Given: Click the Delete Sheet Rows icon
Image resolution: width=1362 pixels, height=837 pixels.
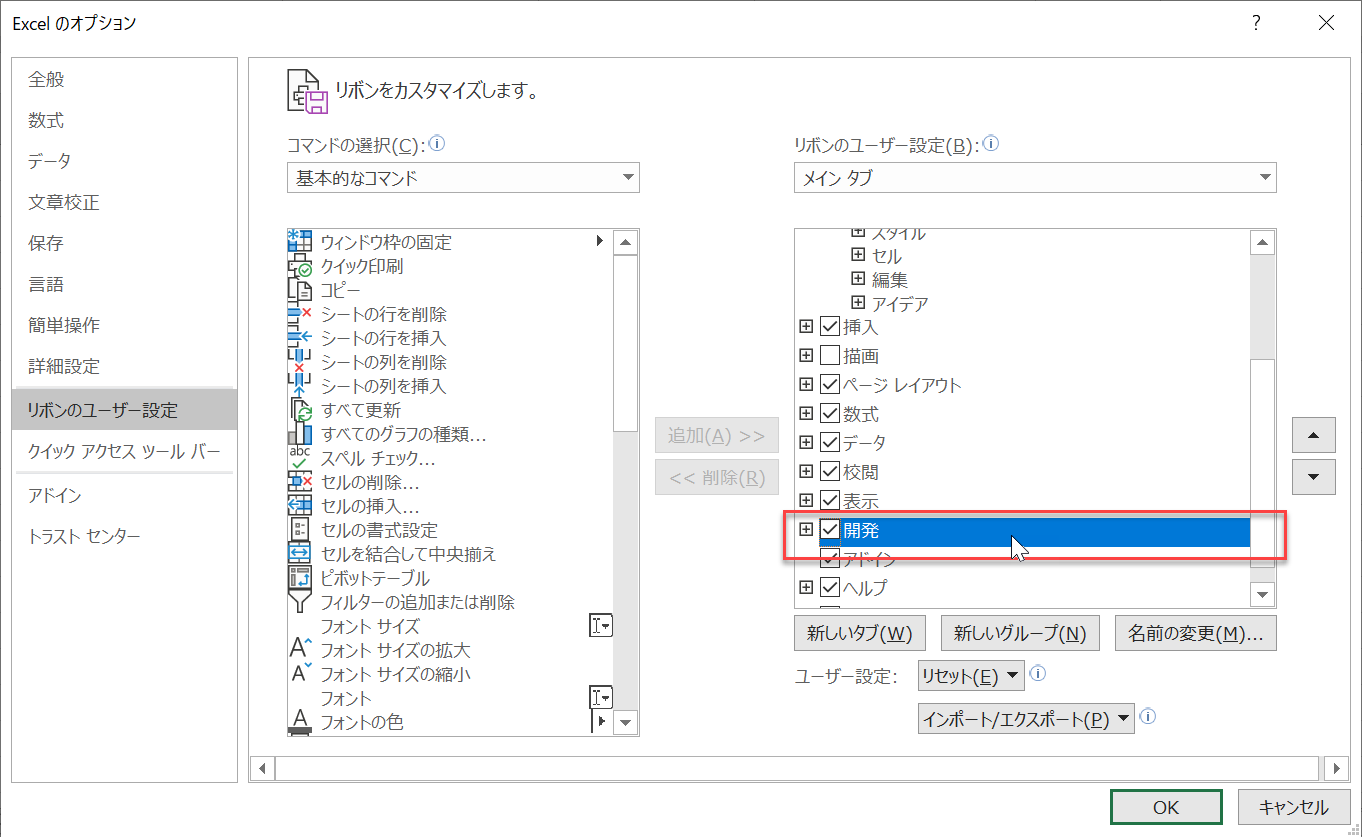Looking at the screenshot, I should point(300,314).
